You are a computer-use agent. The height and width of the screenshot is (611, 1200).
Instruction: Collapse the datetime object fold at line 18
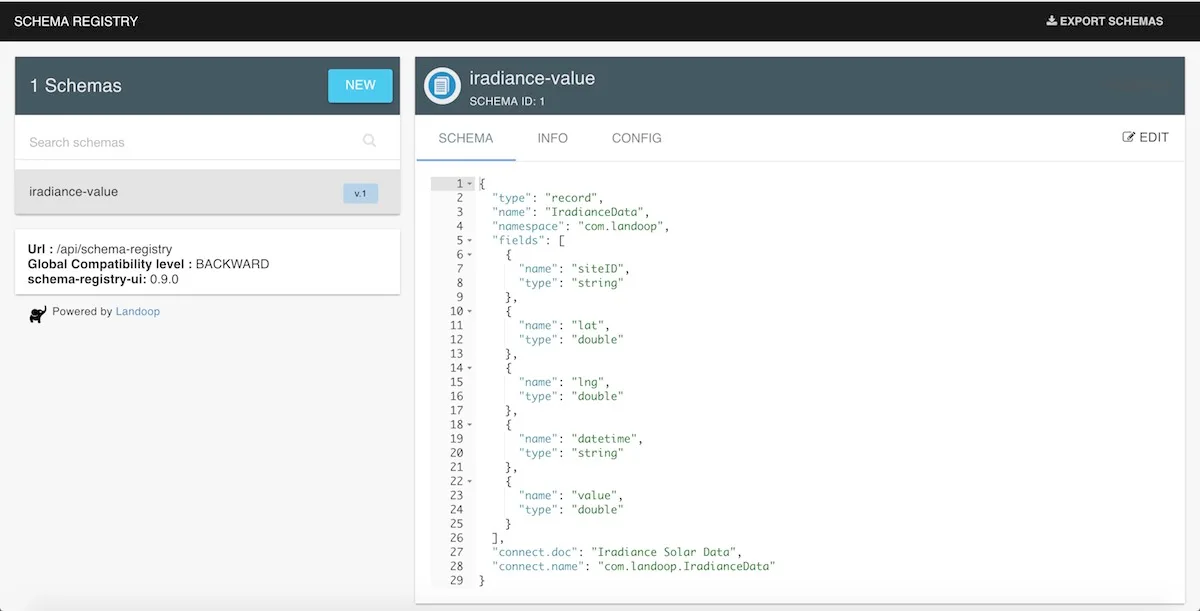coord(471,425)
